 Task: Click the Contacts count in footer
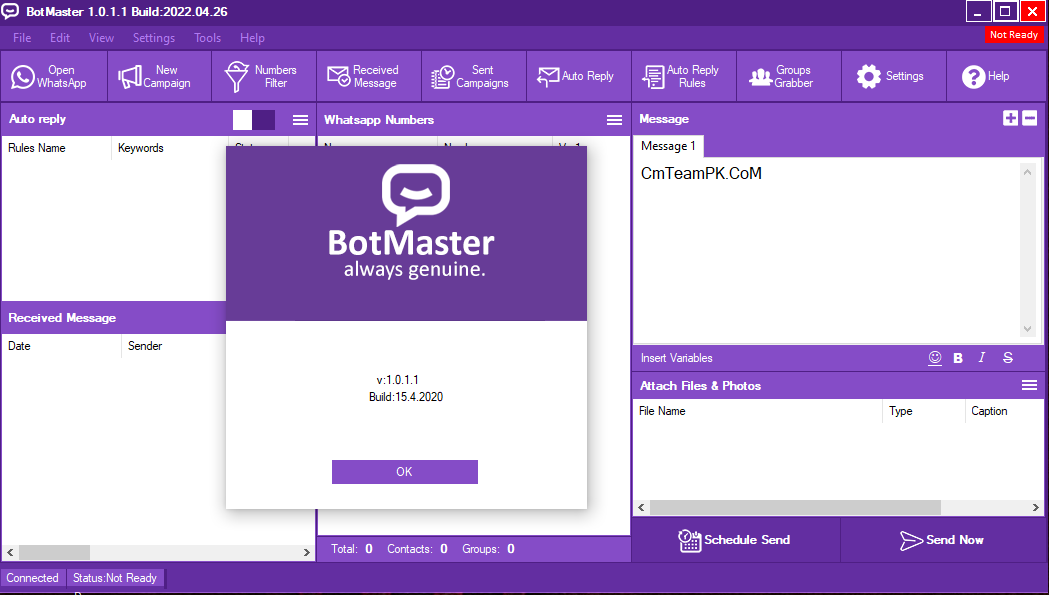pyautogui.click(x=417, y=549)
